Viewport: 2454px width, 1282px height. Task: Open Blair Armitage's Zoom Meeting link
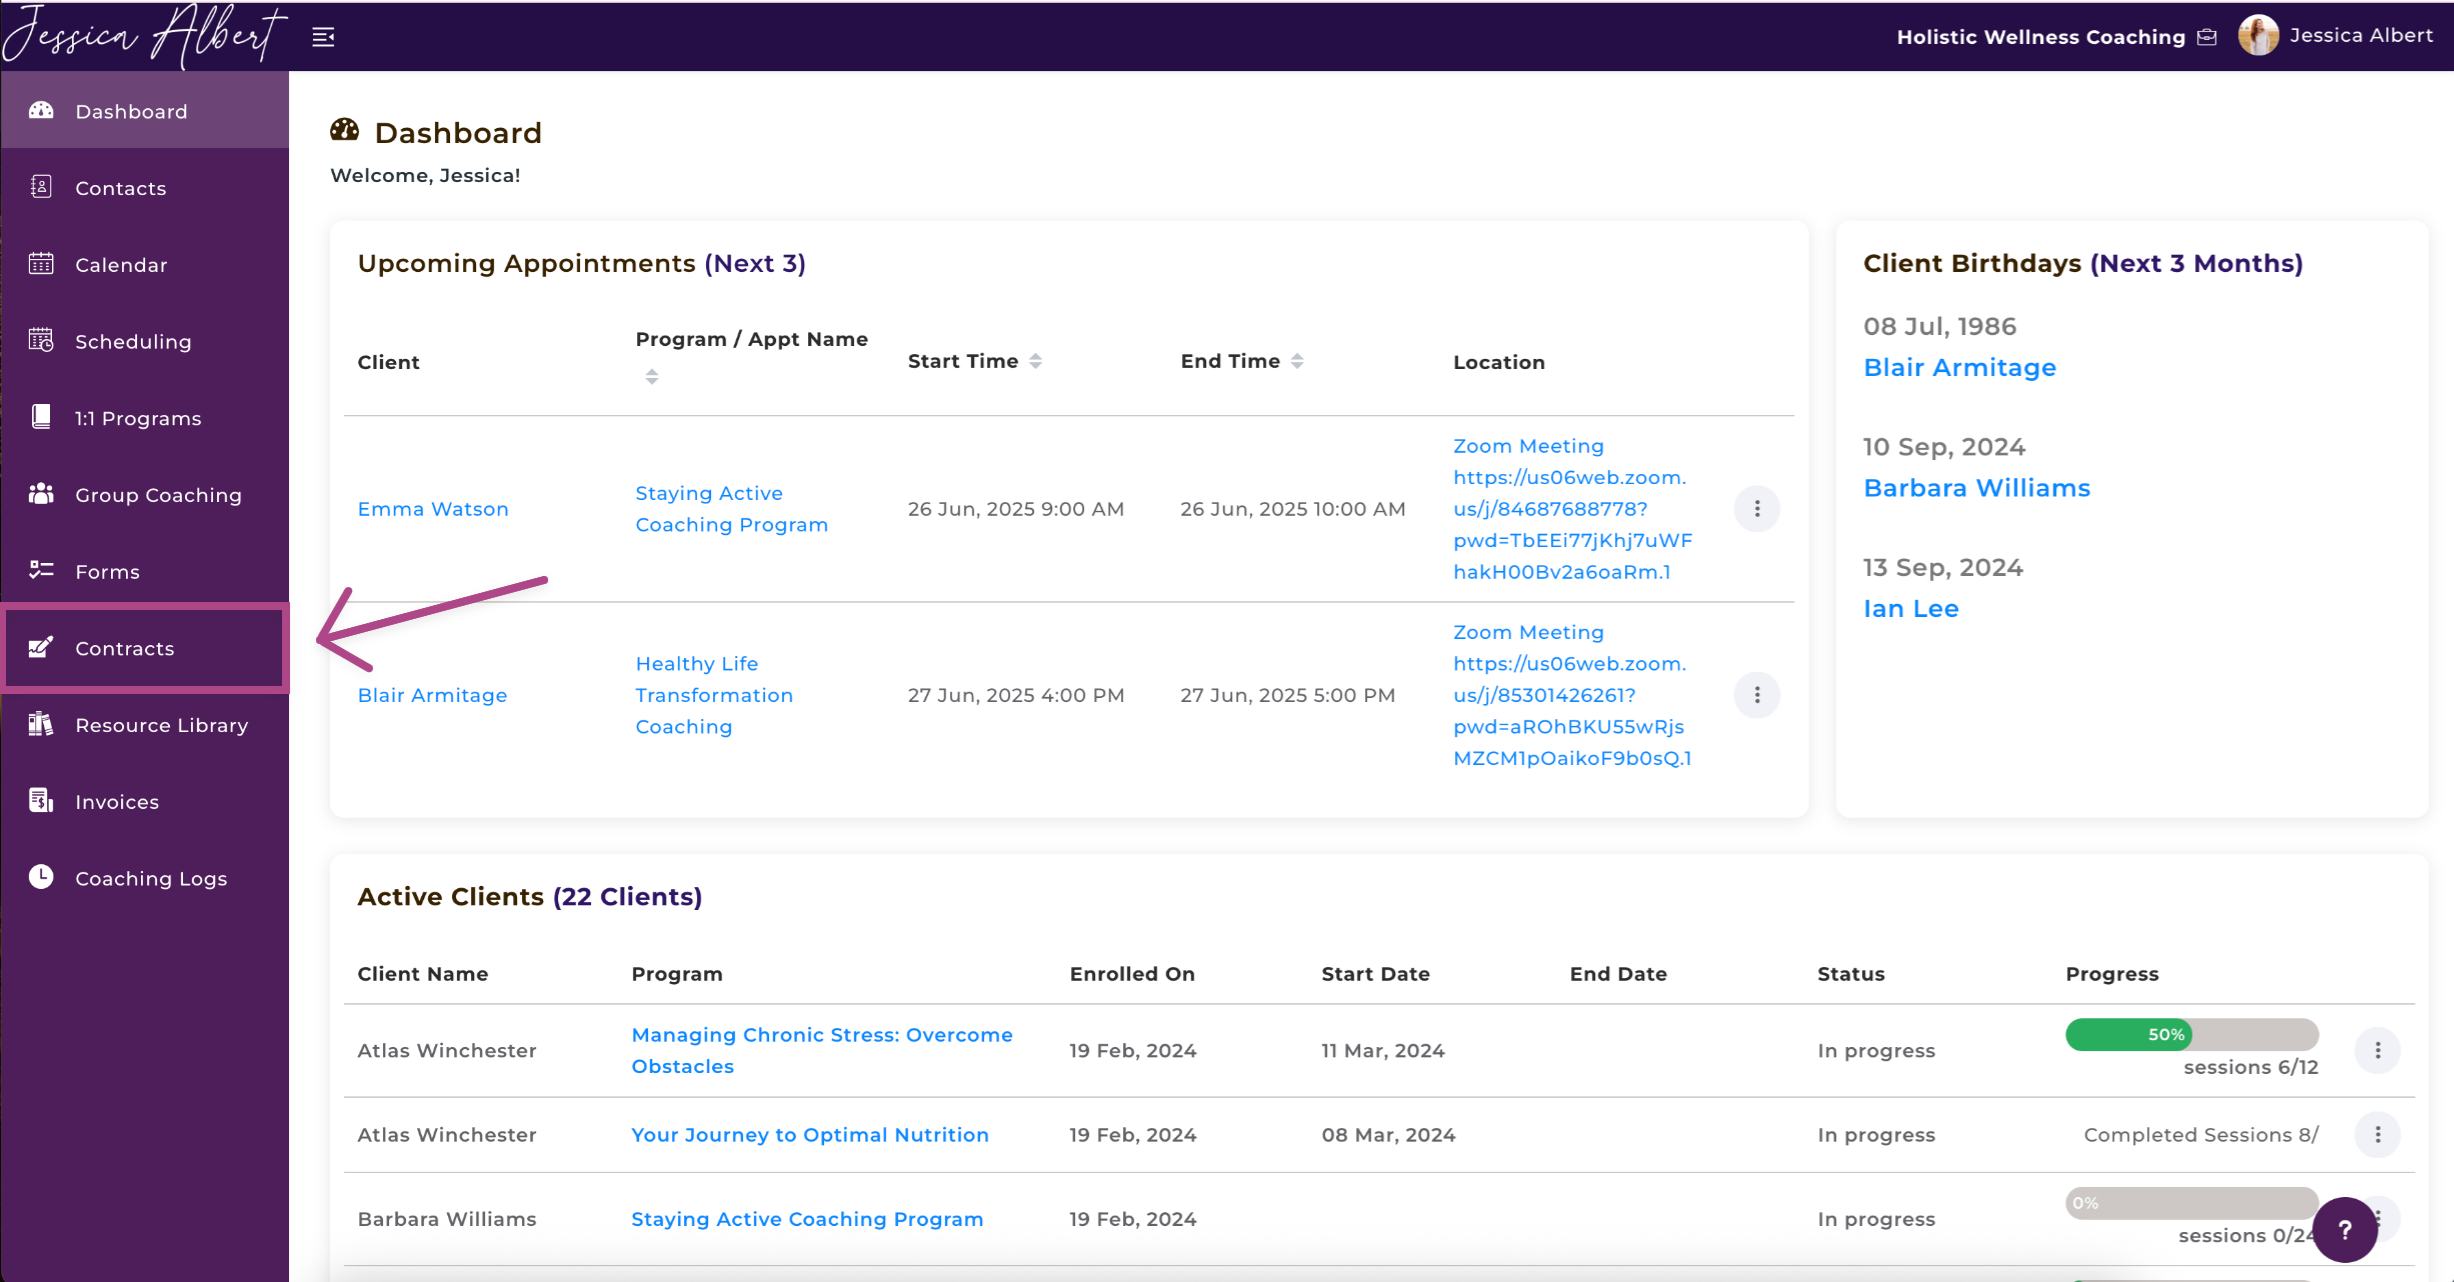(x=1572, y=695)
